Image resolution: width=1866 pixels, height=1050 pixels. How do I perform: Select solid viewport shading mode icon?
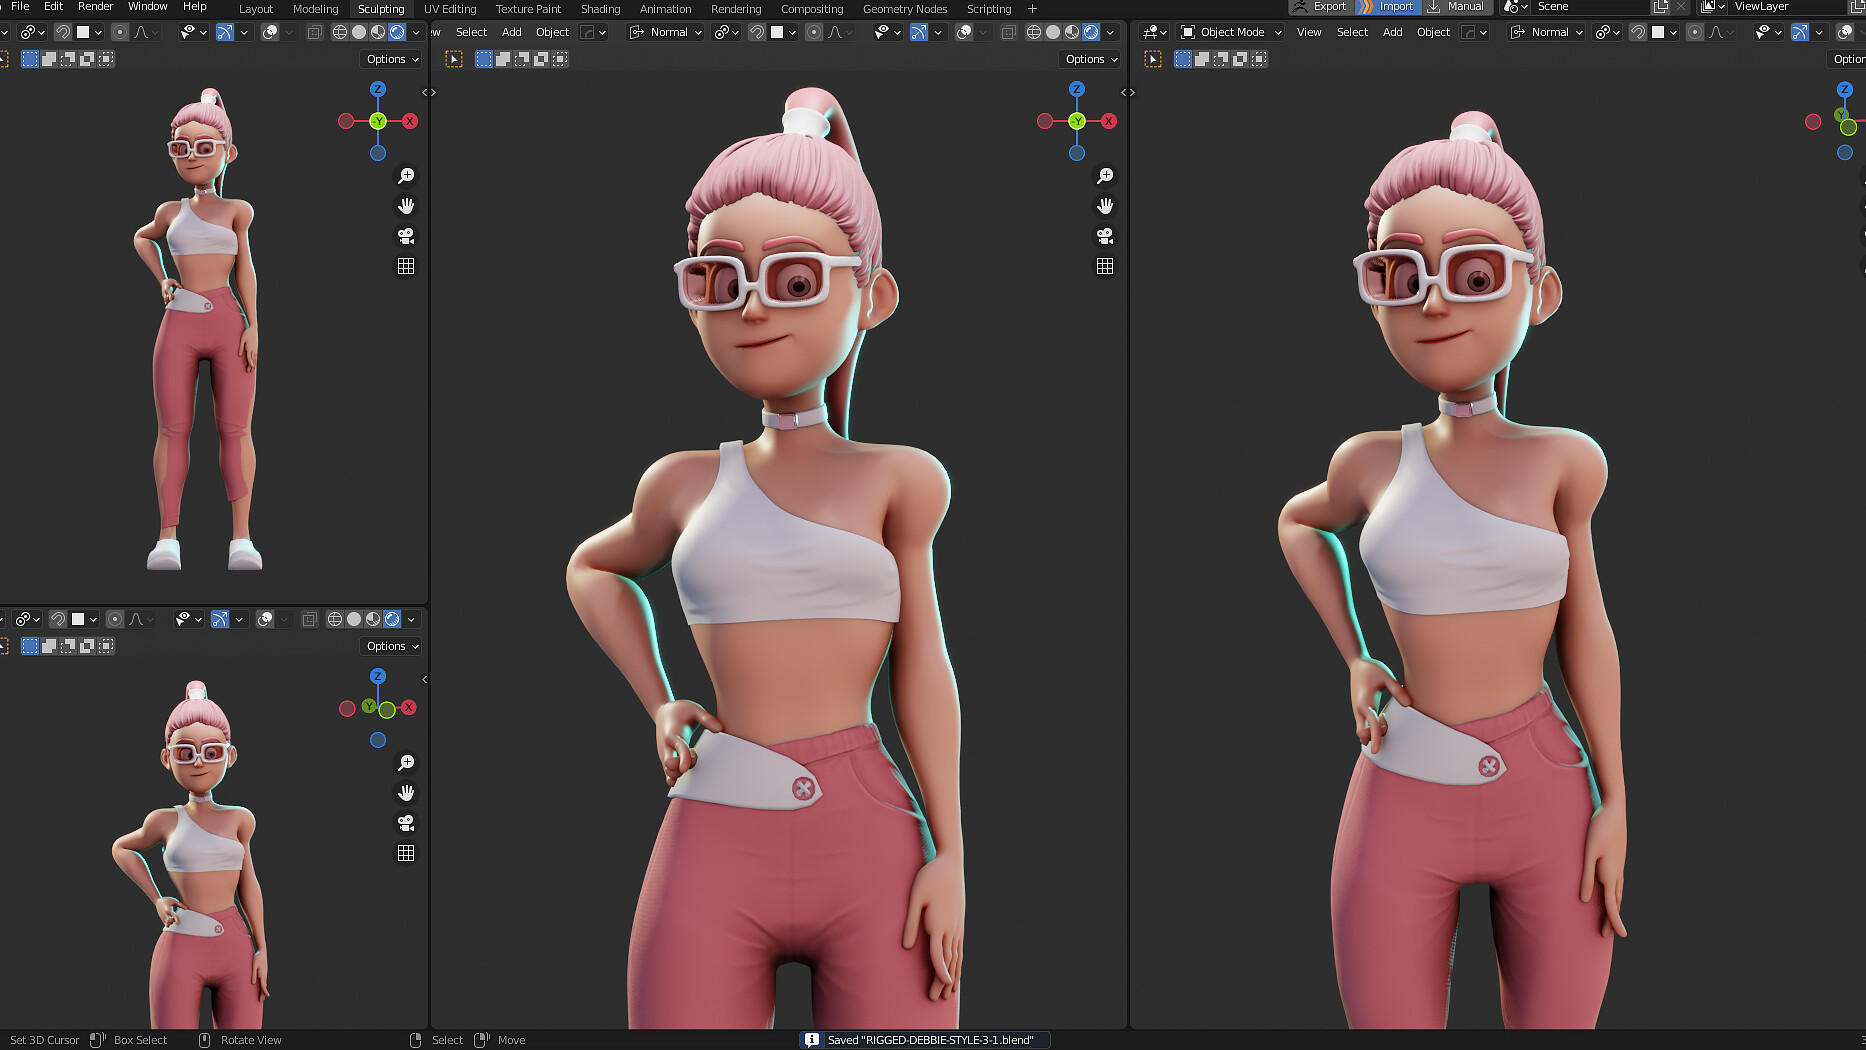tap(1052, 31)
